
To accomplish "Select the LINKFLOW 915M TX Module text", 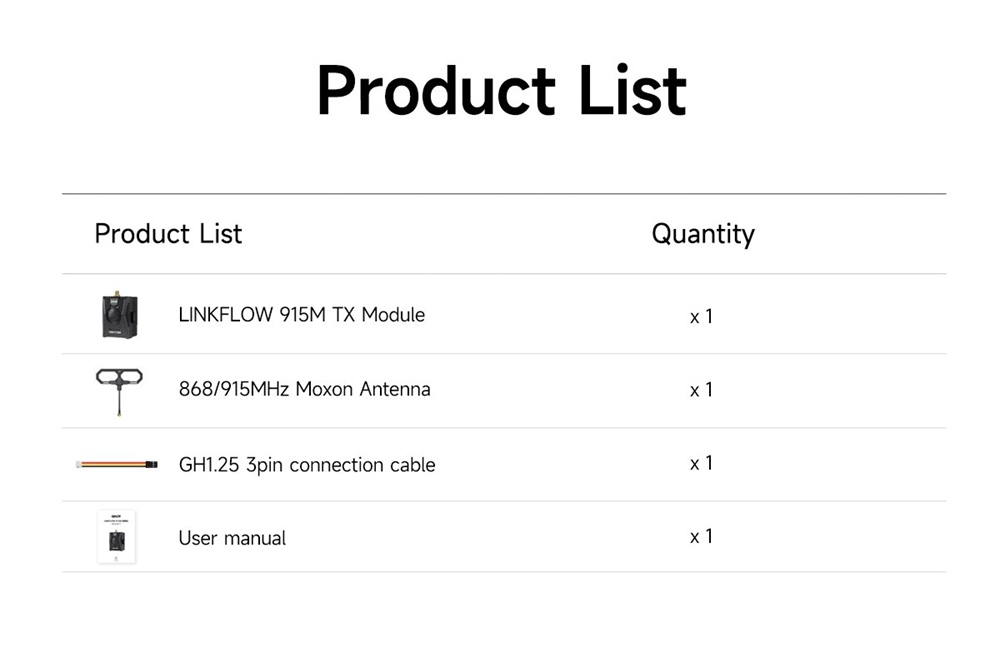I will tap(301, 315).
